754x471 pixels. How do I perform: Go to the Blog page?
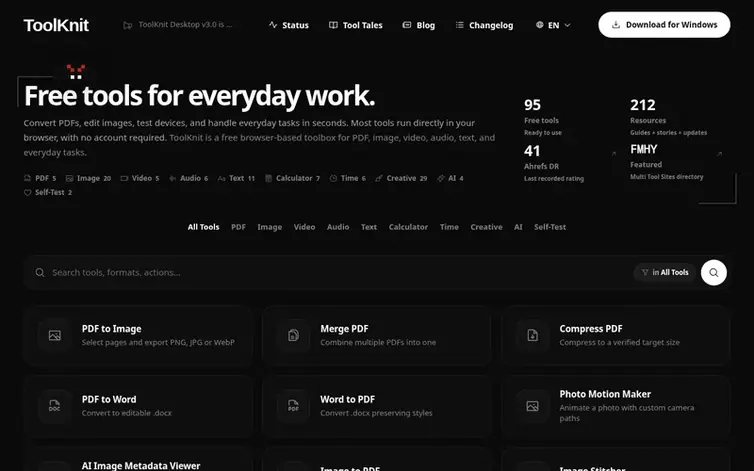tap(419, 25)
